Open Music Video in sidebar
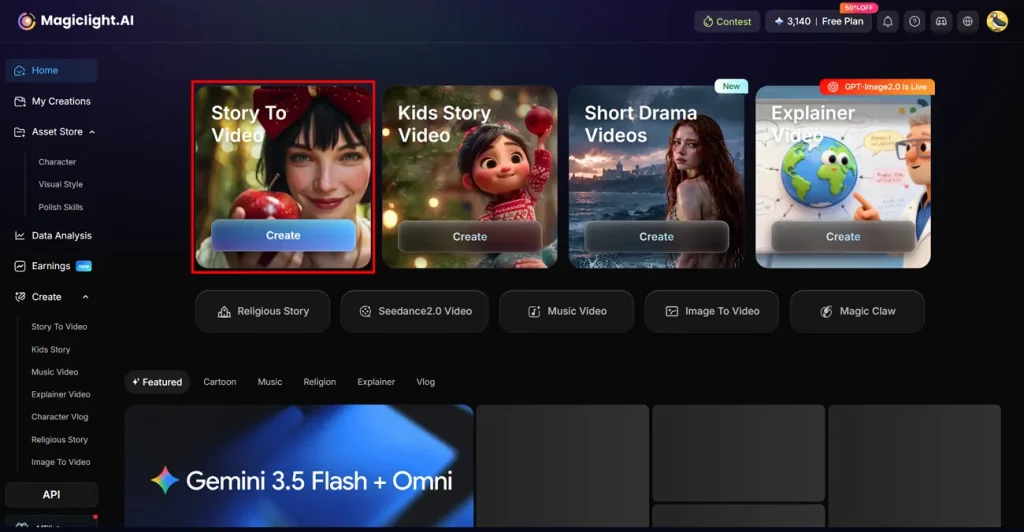1024x532 pixels. pyautogui.click(x=54, y=372)
